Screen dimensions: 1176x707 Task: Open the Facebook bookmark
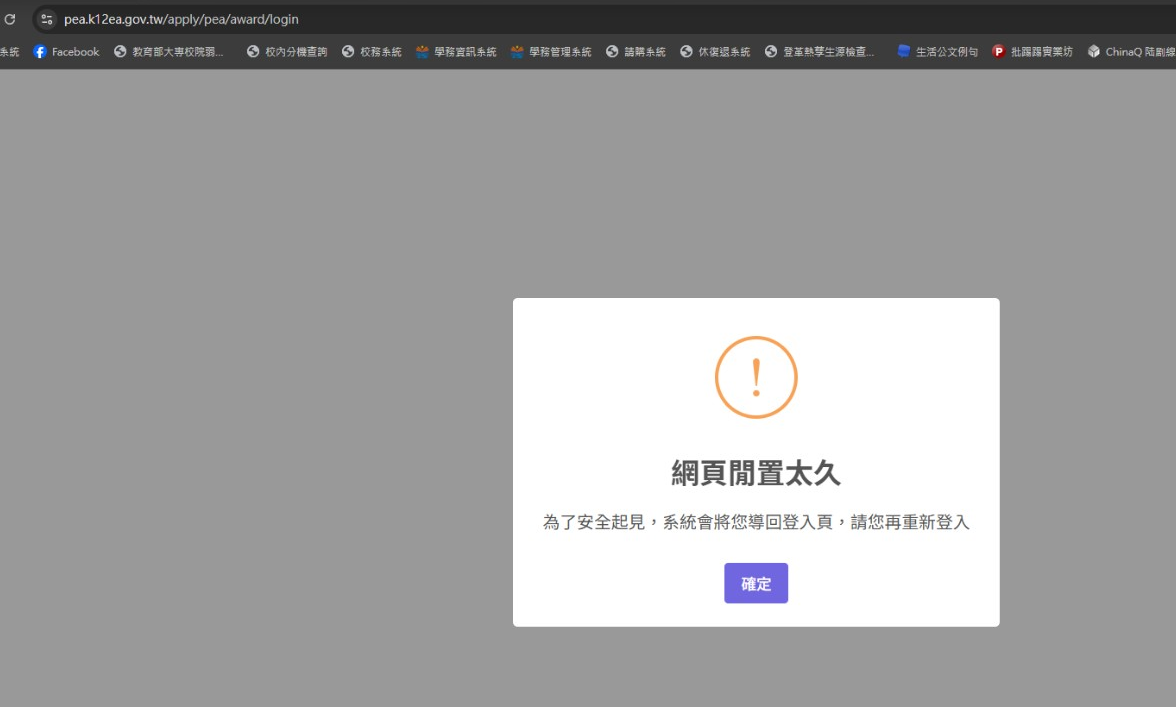tap(66, 52)
